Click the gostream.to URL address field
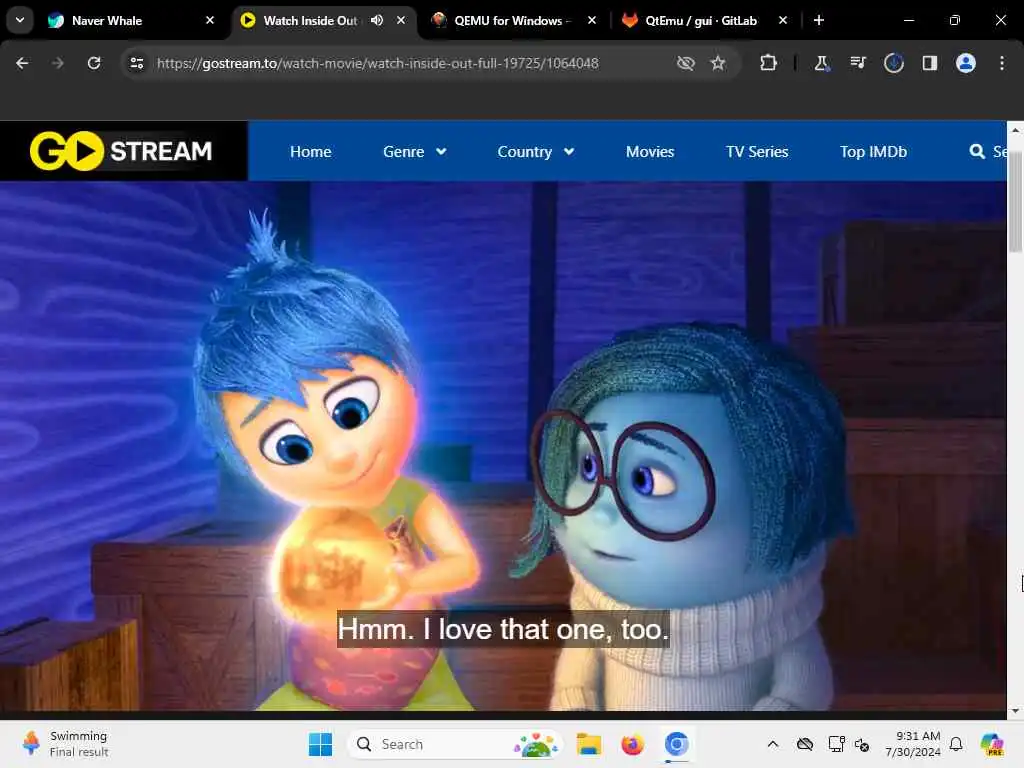The image size is (1024, 768). pos(377,63)
